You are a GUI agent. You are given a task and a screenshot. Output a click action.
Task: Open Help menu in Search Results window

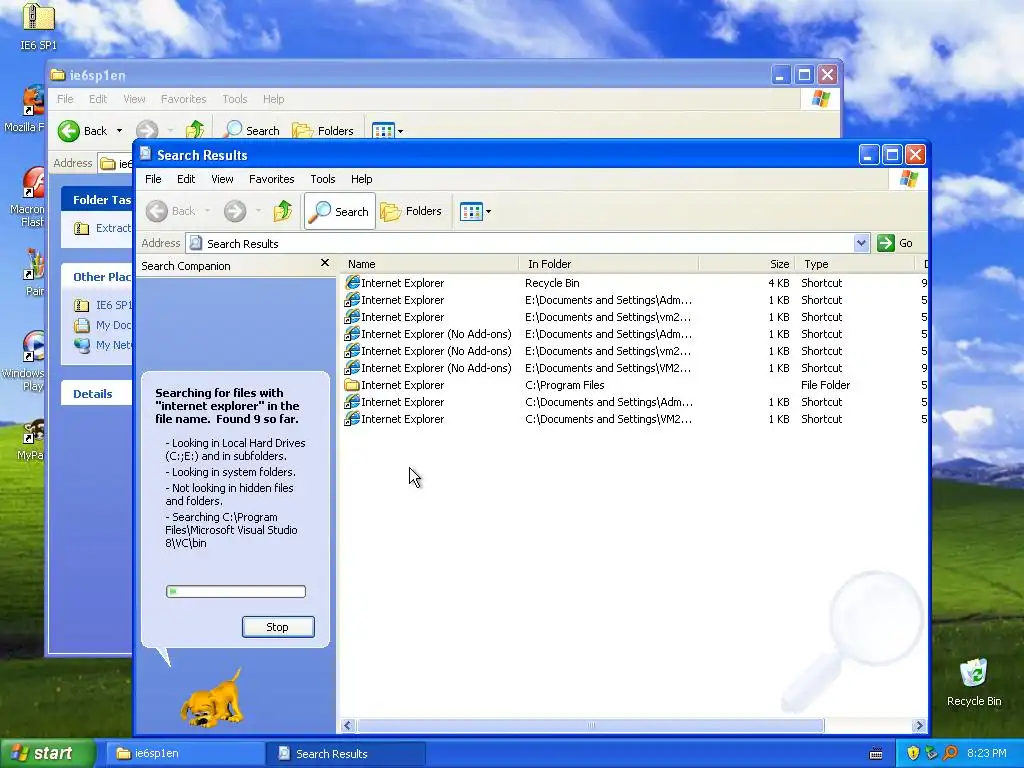click(x=361, y=179)
